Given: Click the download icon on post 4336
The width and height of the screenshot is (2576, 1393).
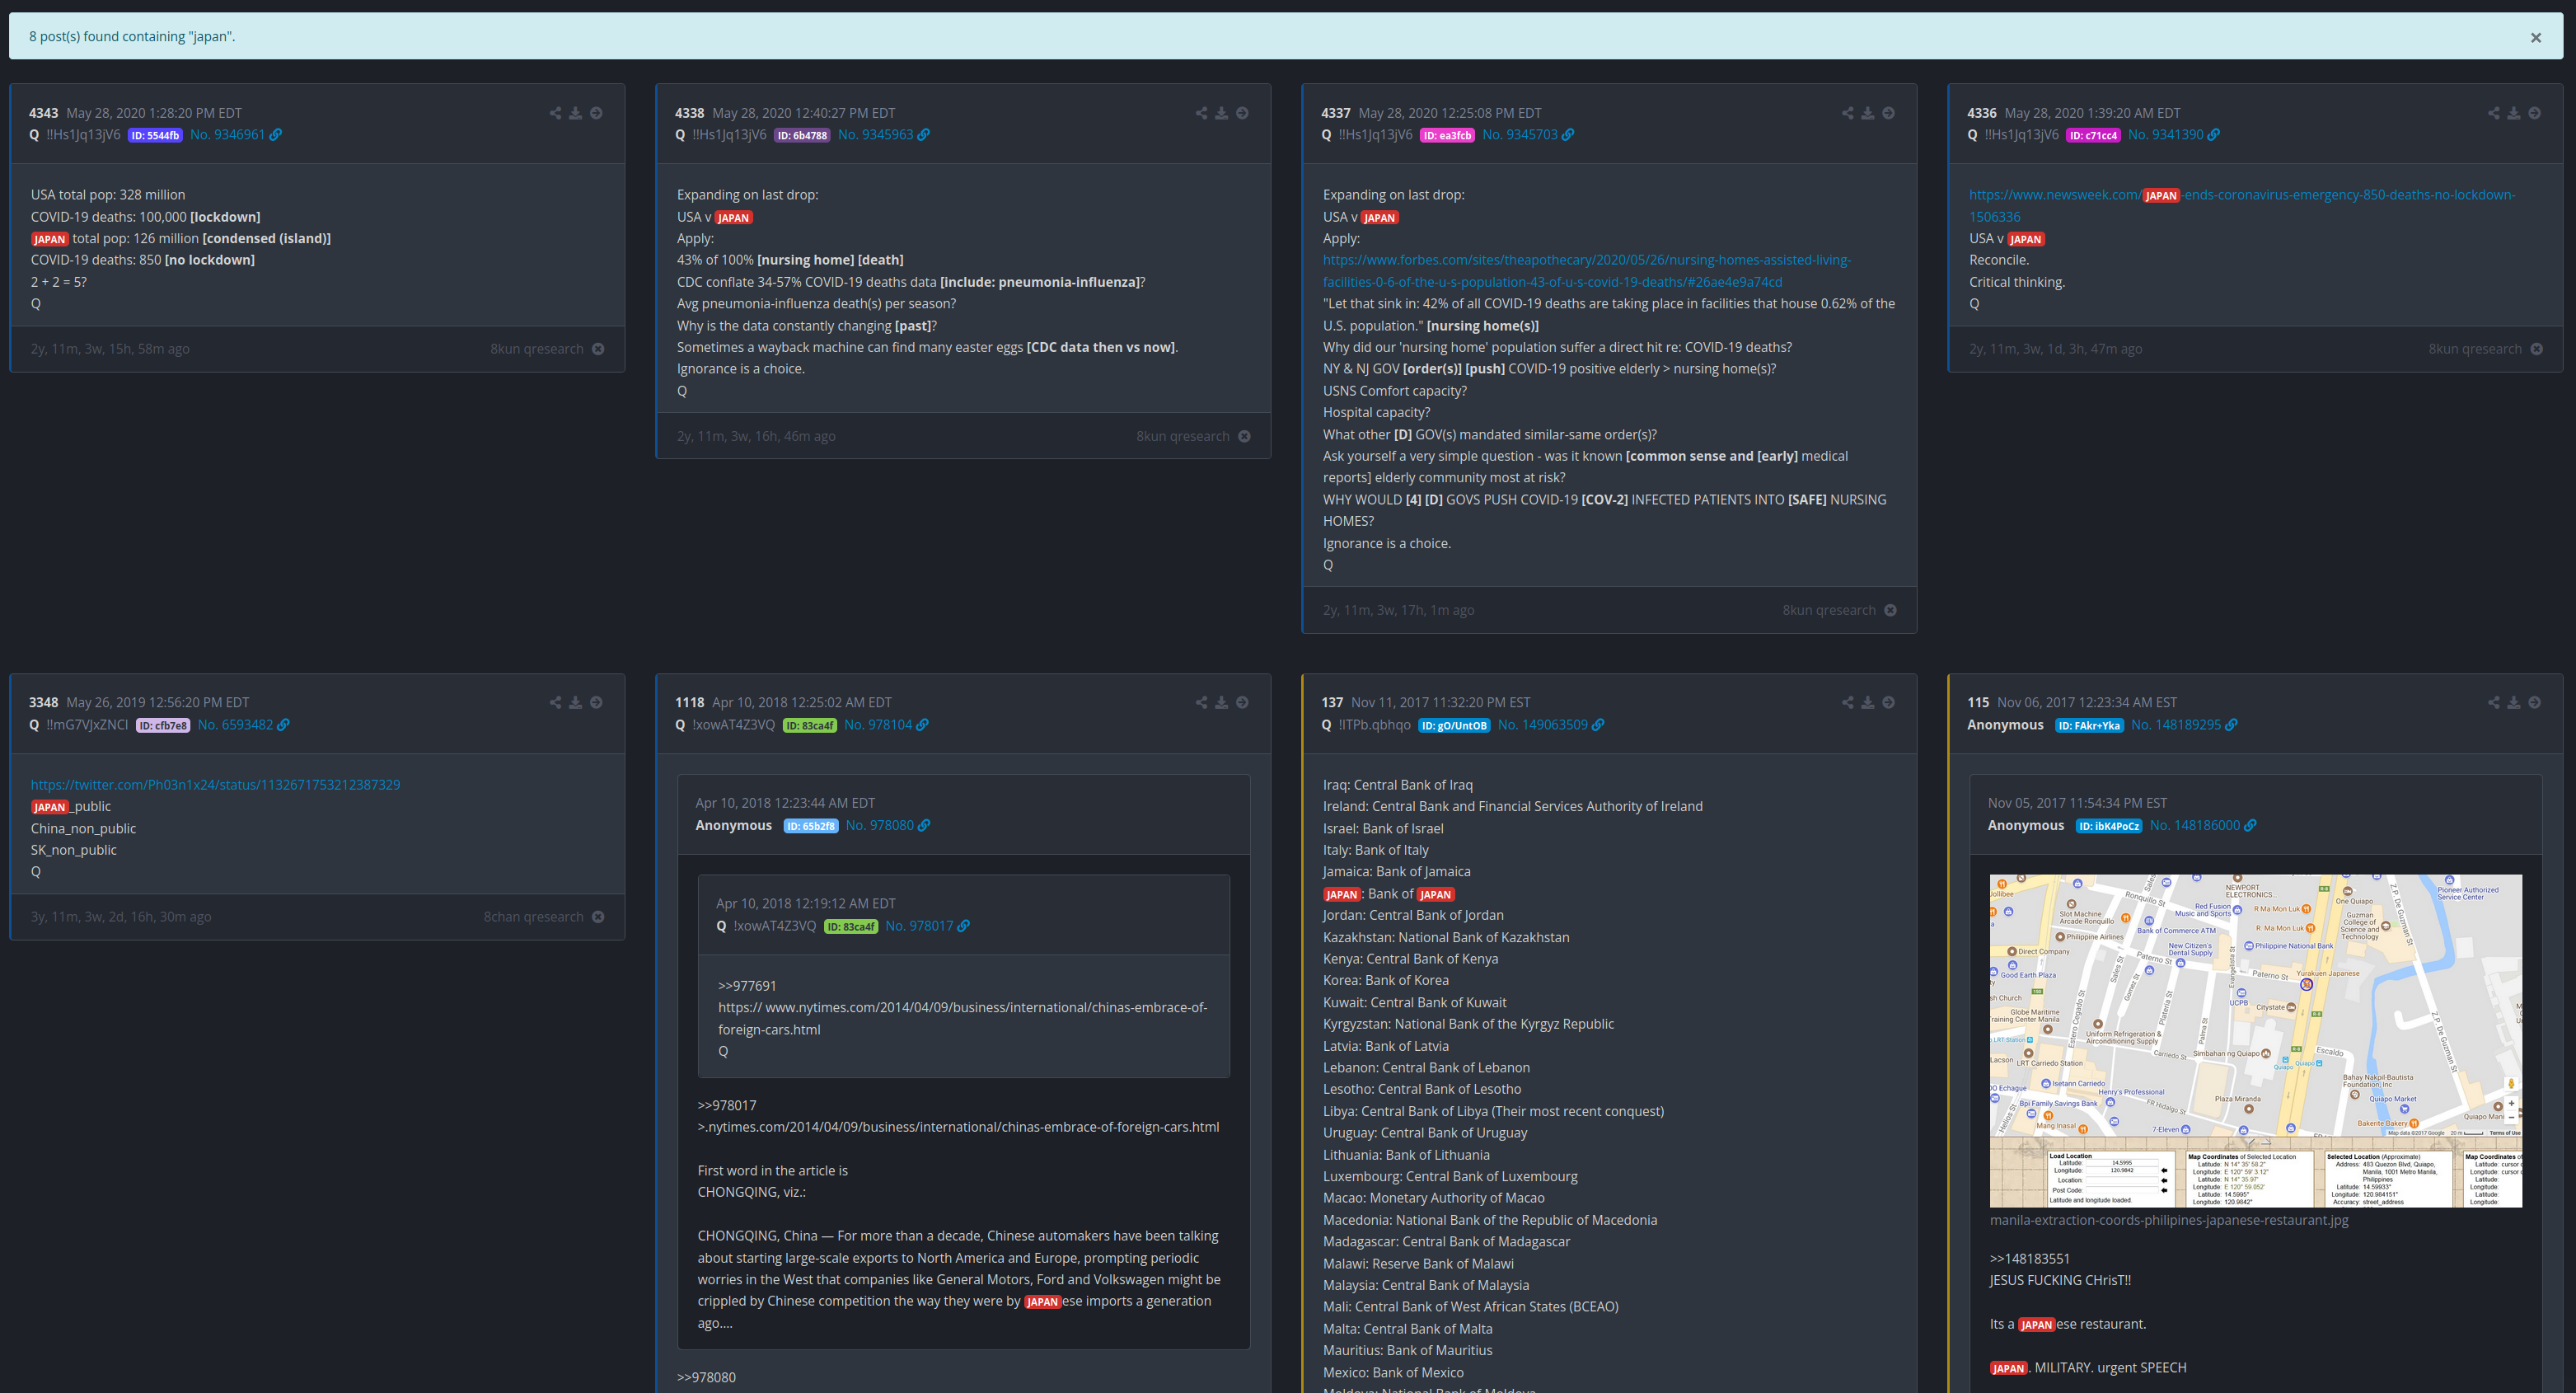Looking at the screenshot, I should click(2513, 113).
